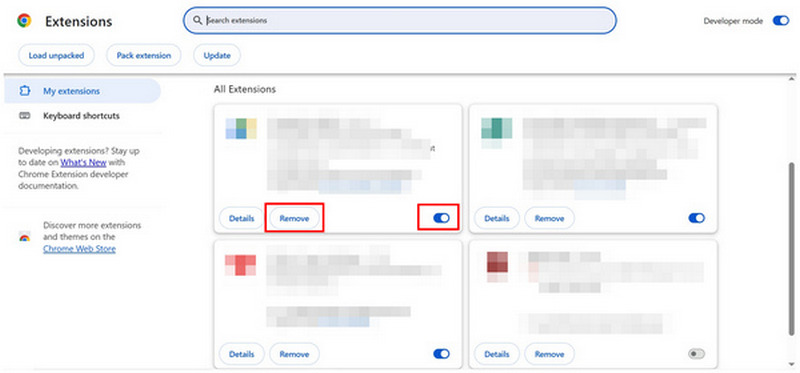The width and height of the screenshot is (800, 373).
Task: Click the Developer mode label
Action: 733,21
